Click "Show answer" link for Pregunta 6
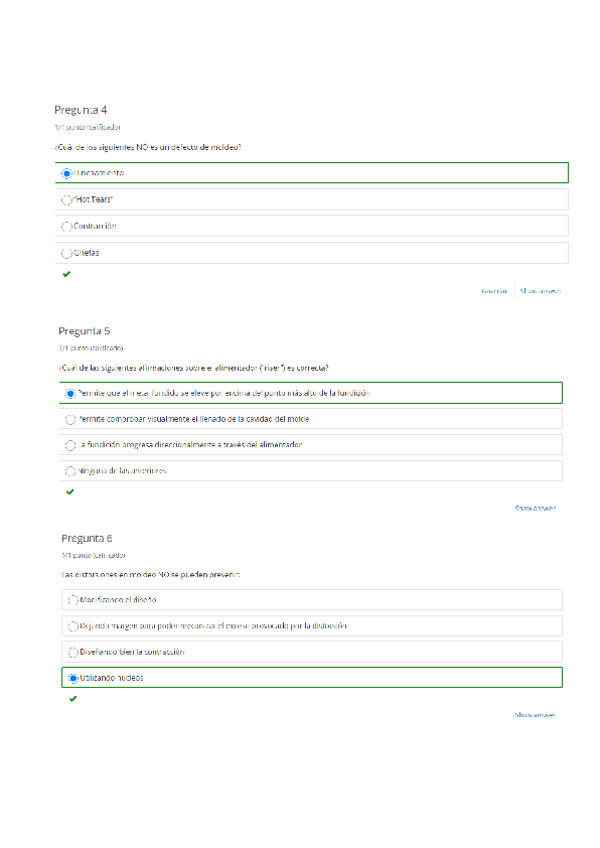 click(x=535, y=715)
